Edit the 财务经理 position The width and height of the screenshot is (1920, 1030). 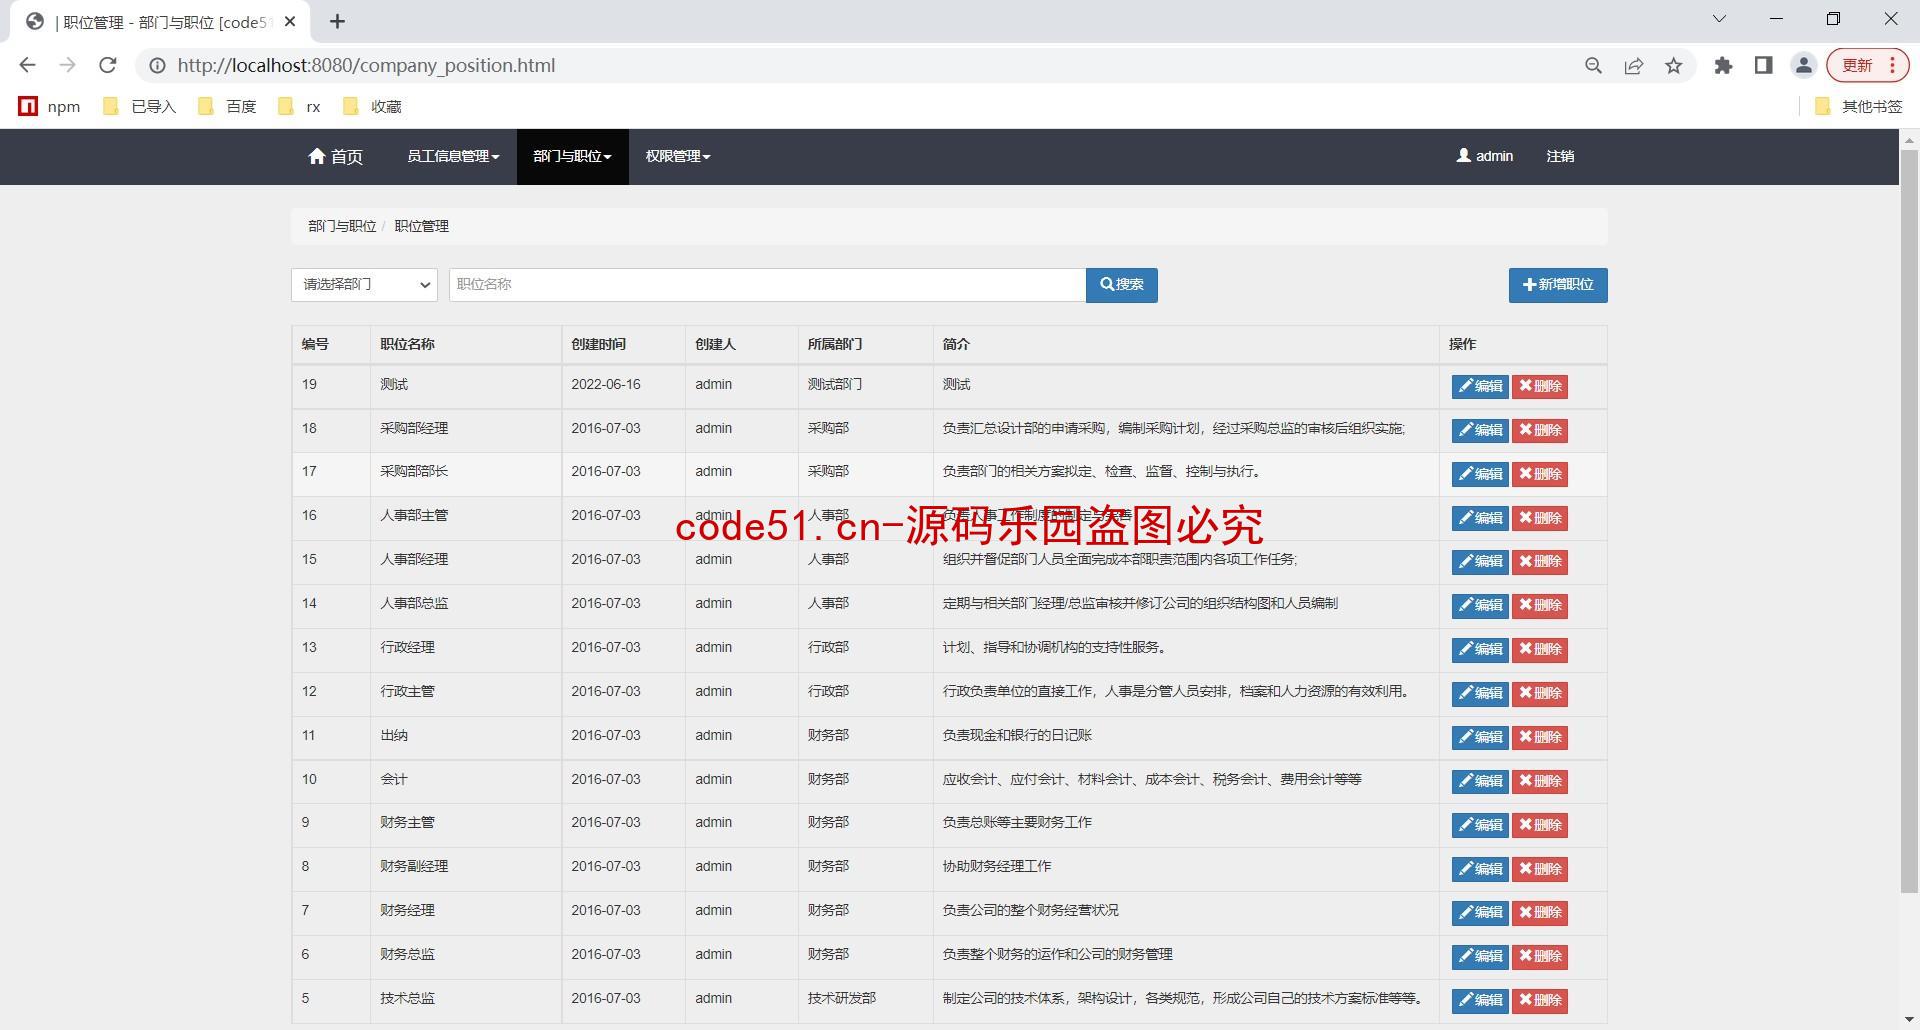click(1480, 912)
